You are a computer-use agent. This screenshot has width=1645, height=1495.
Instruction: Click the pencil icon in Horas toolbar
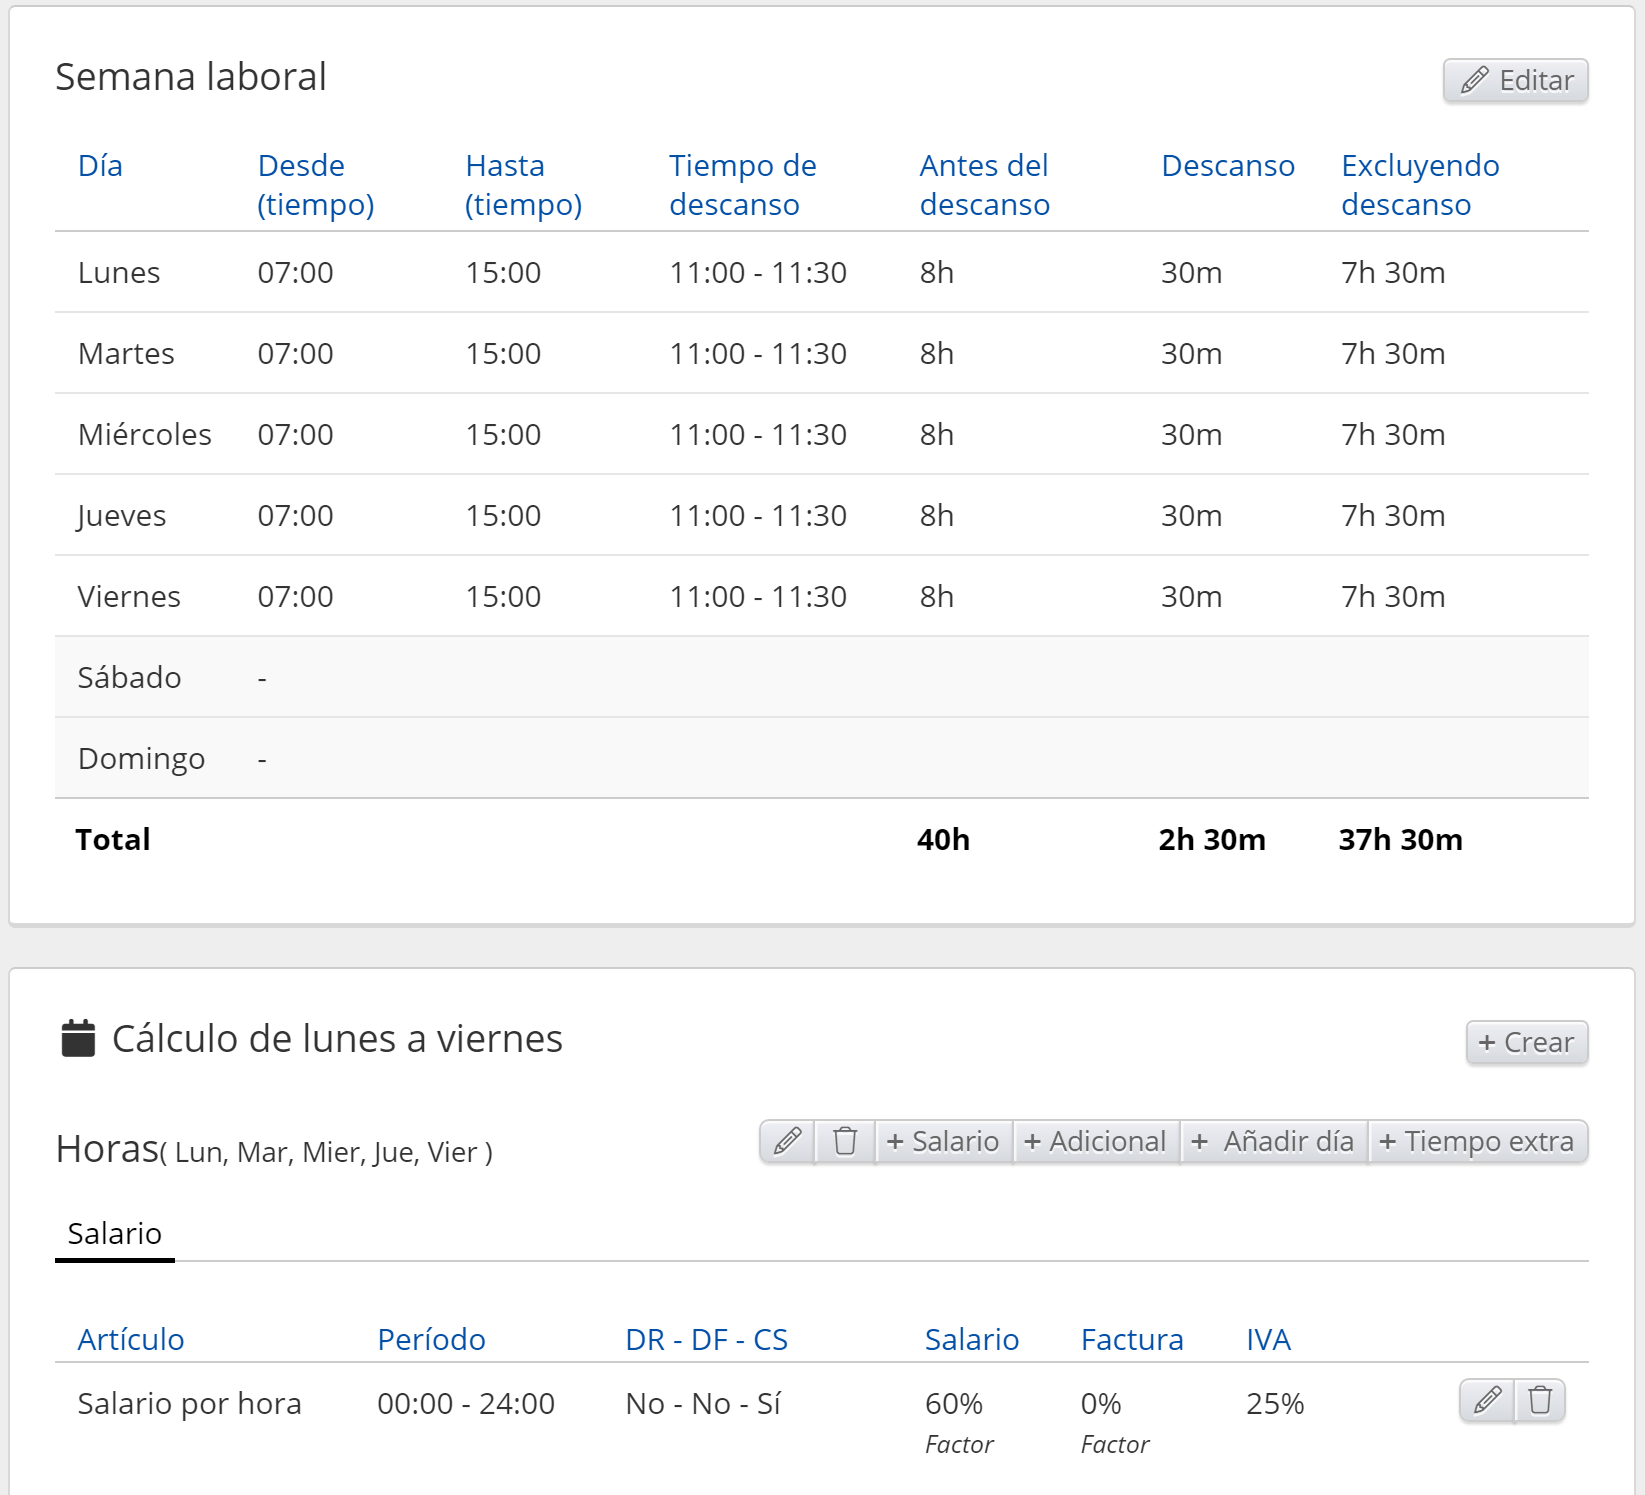pyautogui.click(x=787, y=1141)
